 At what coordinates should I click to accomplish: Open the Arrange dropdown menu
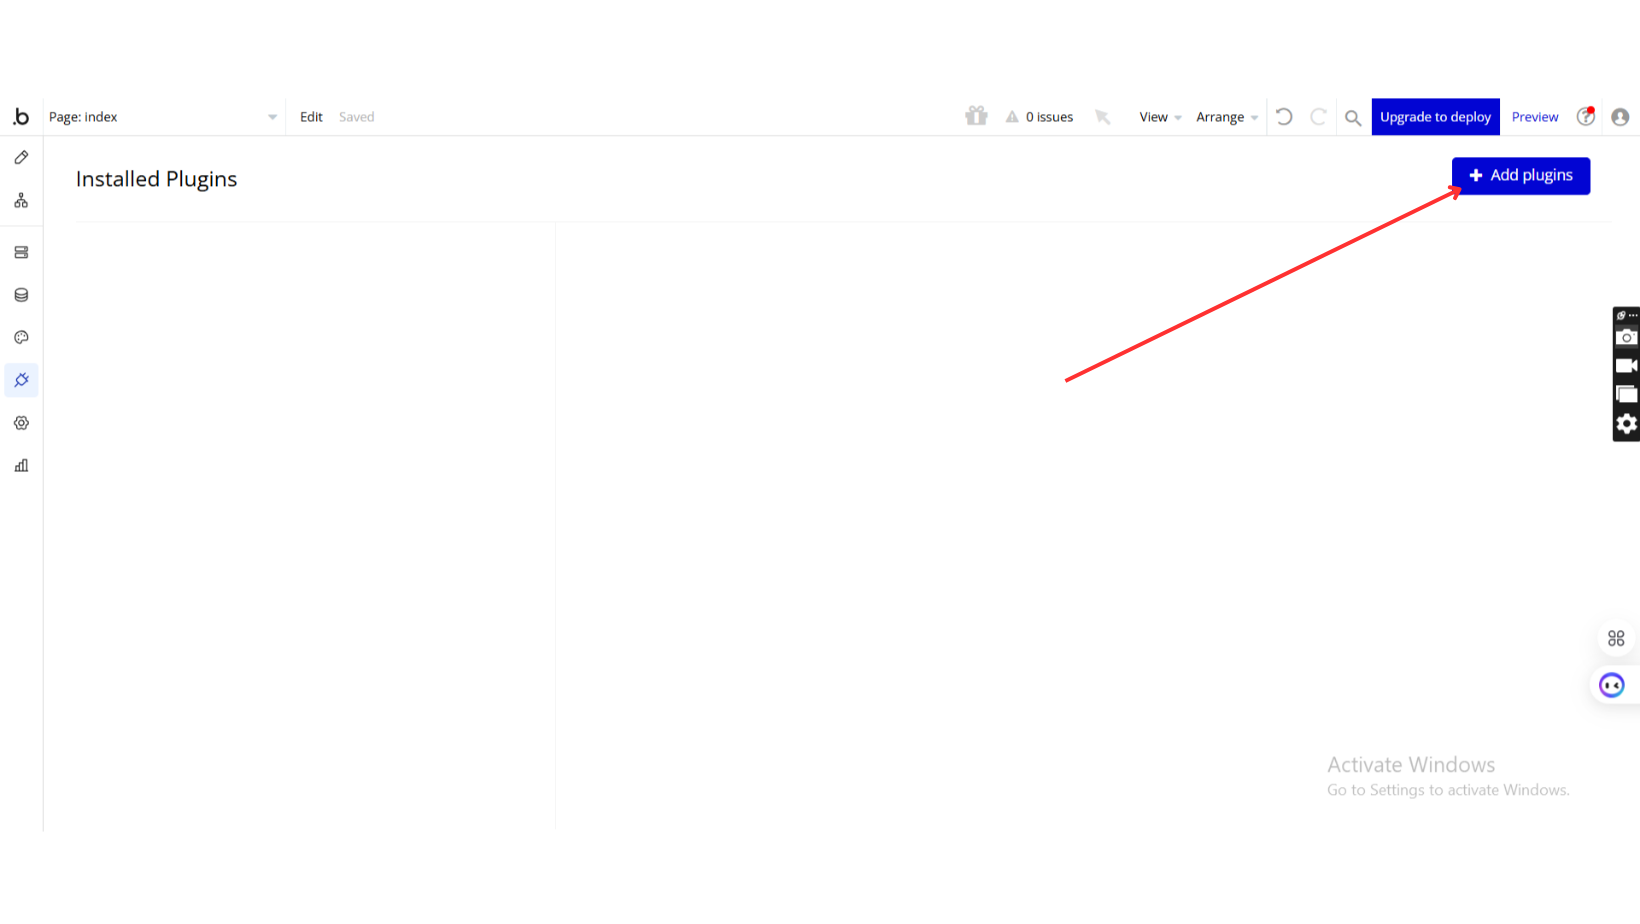(x=1227, y=117)
